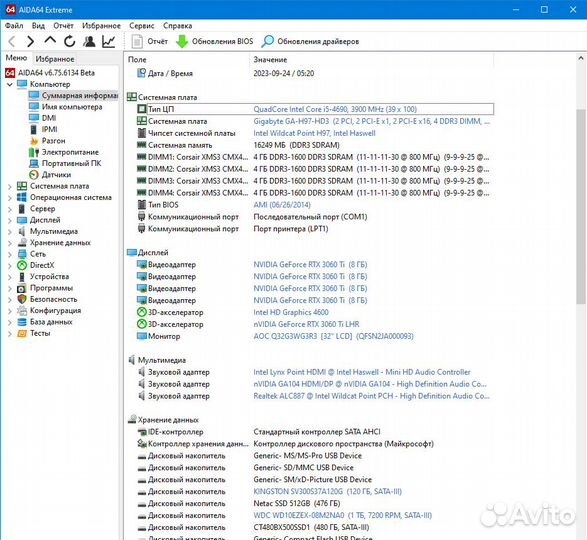This screenshot has height=540, width=587.
Task: Open the WDC WD10EZEX-08M2NA0 drive link
Action: pos(343,515)
